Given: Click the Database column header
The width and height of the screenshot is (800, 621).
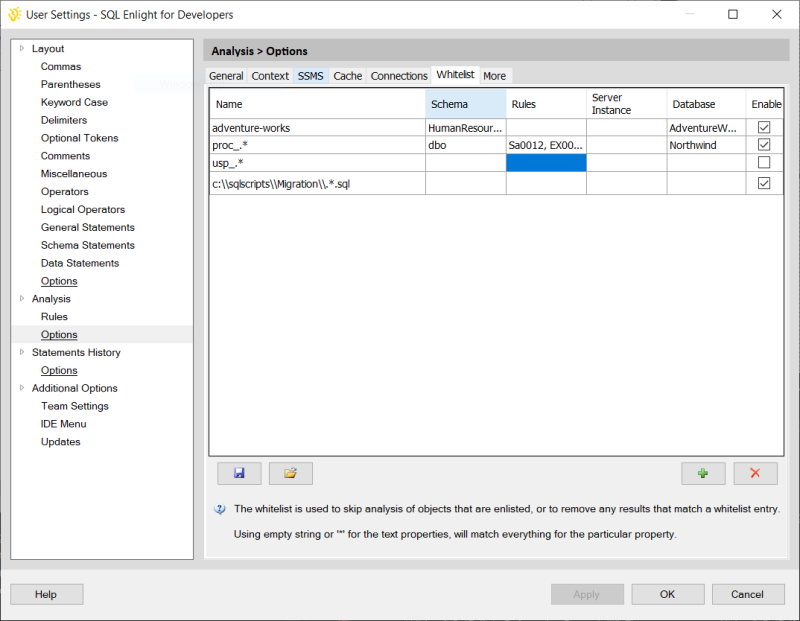Looking at the screenshot, I should coord(706,104).
